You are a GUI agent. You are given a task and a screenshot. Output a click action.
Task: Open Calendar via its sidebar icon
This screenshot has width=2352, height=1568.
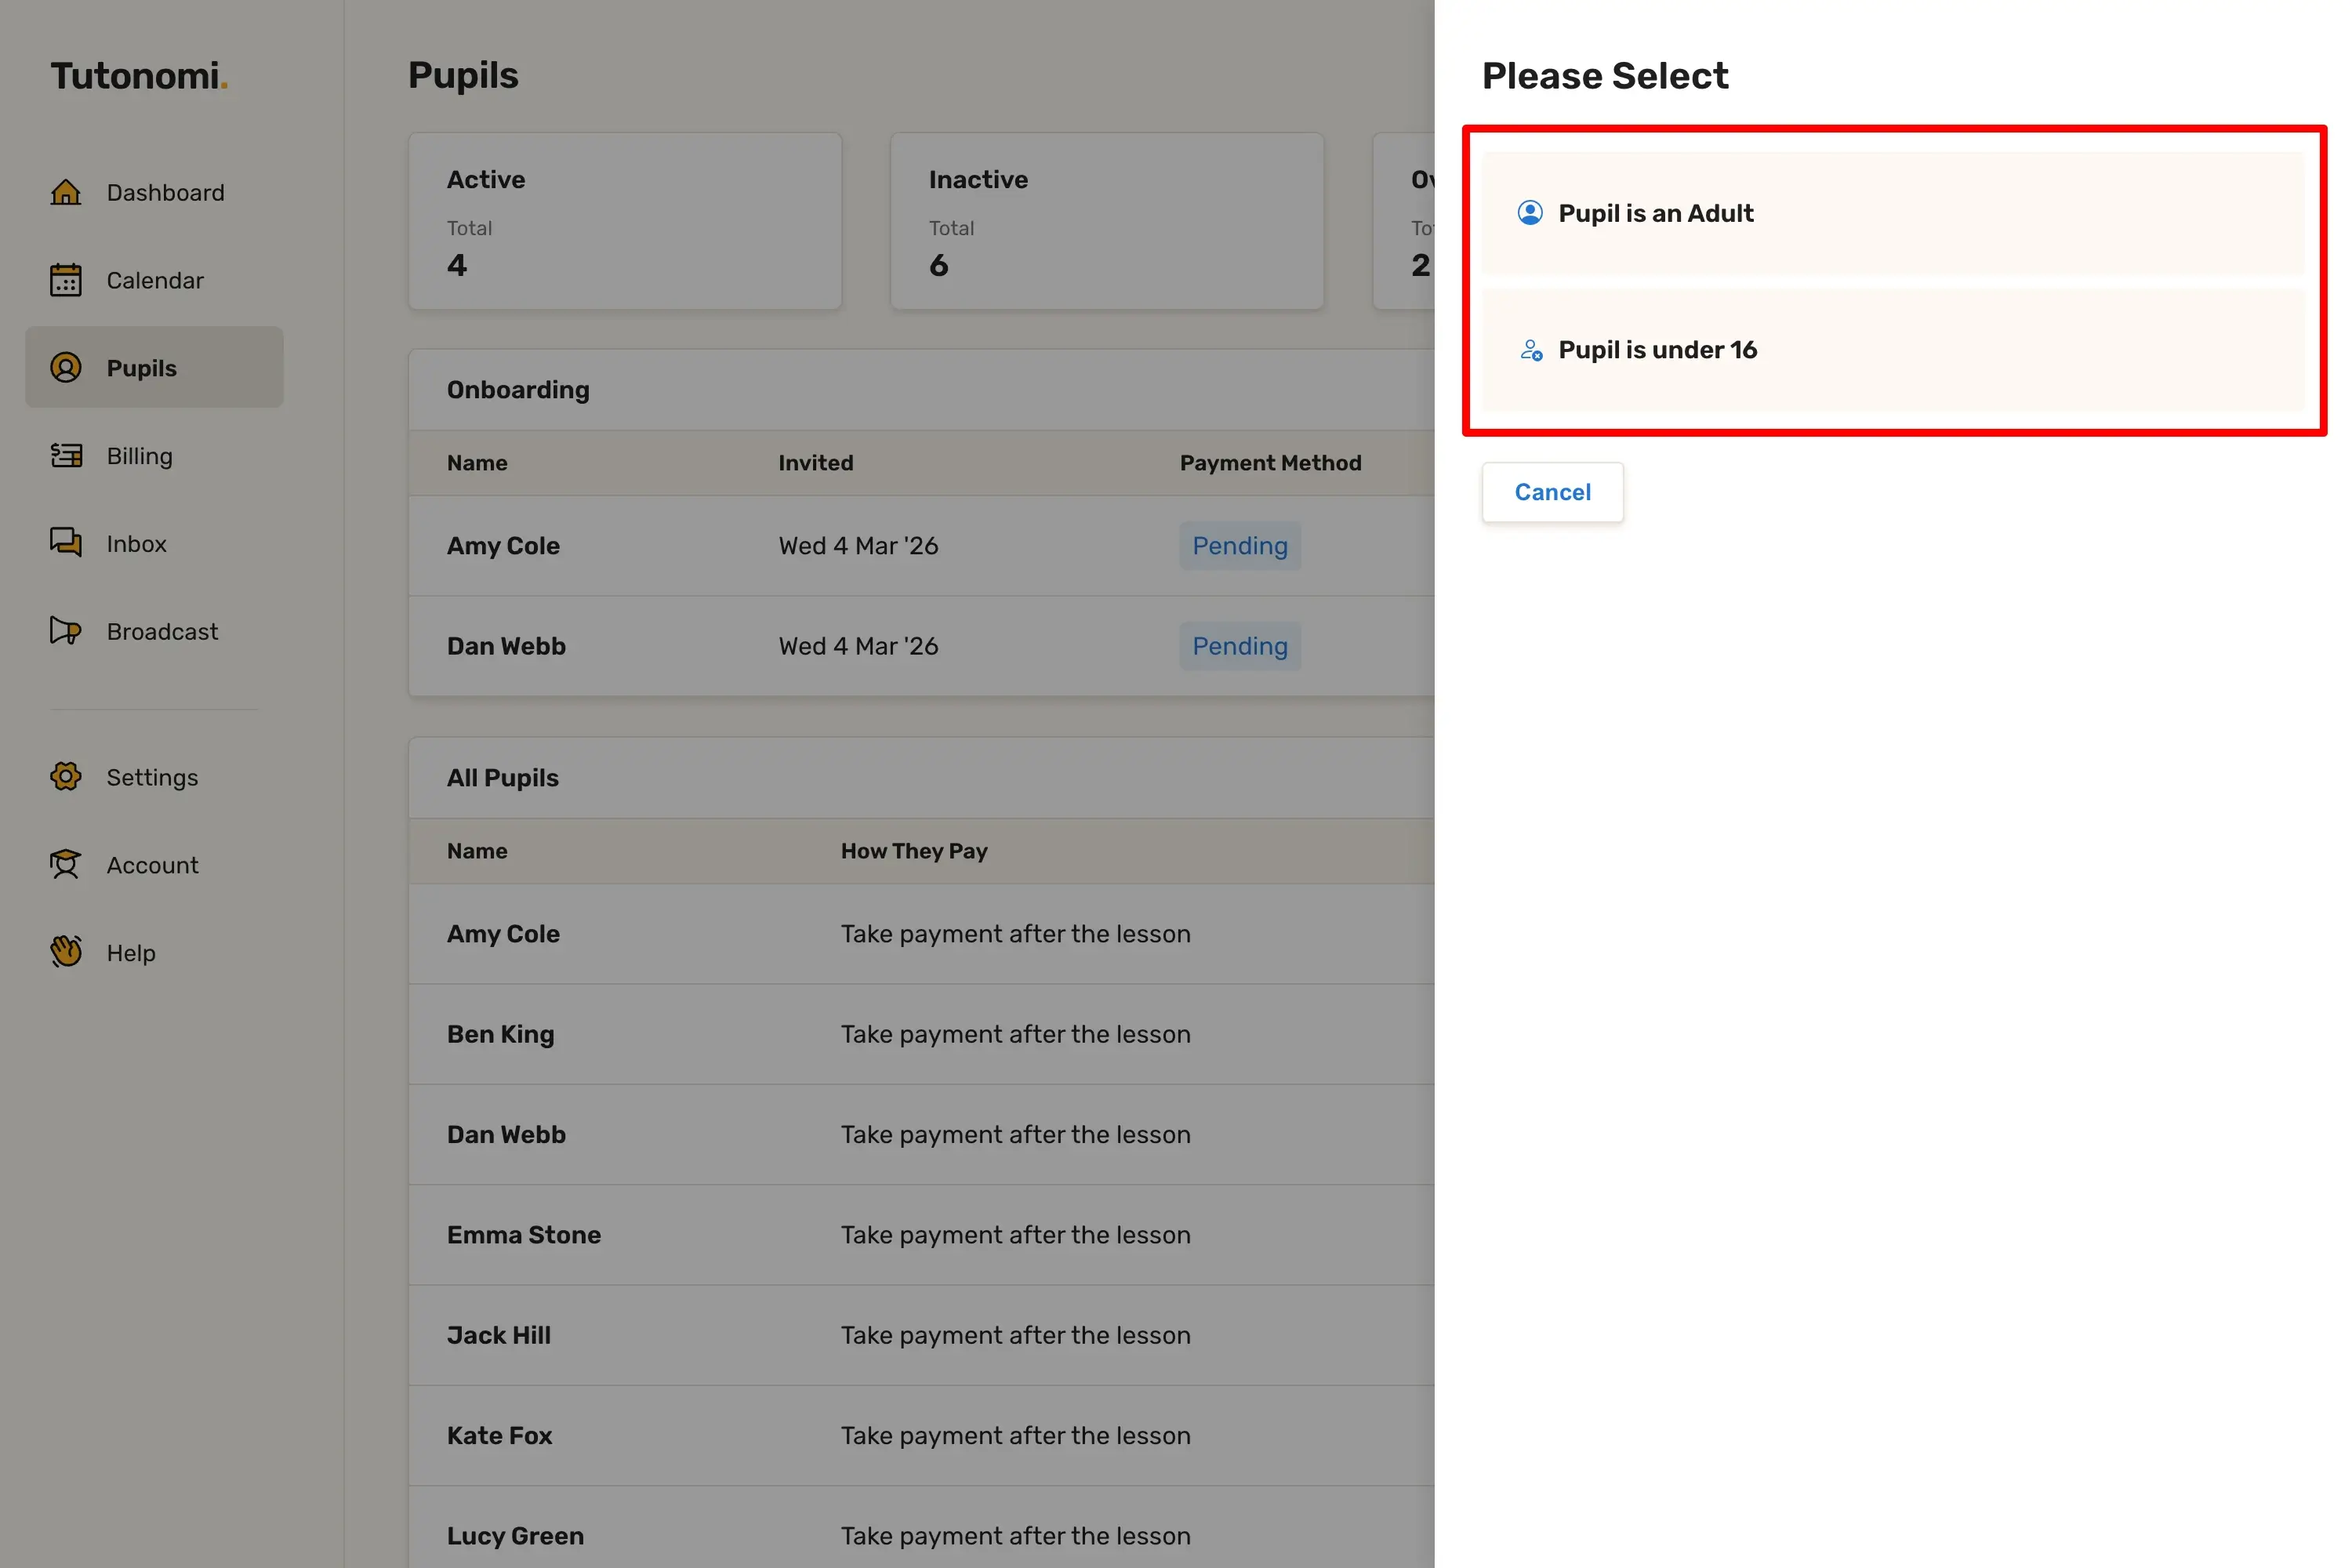pos(66,280)
